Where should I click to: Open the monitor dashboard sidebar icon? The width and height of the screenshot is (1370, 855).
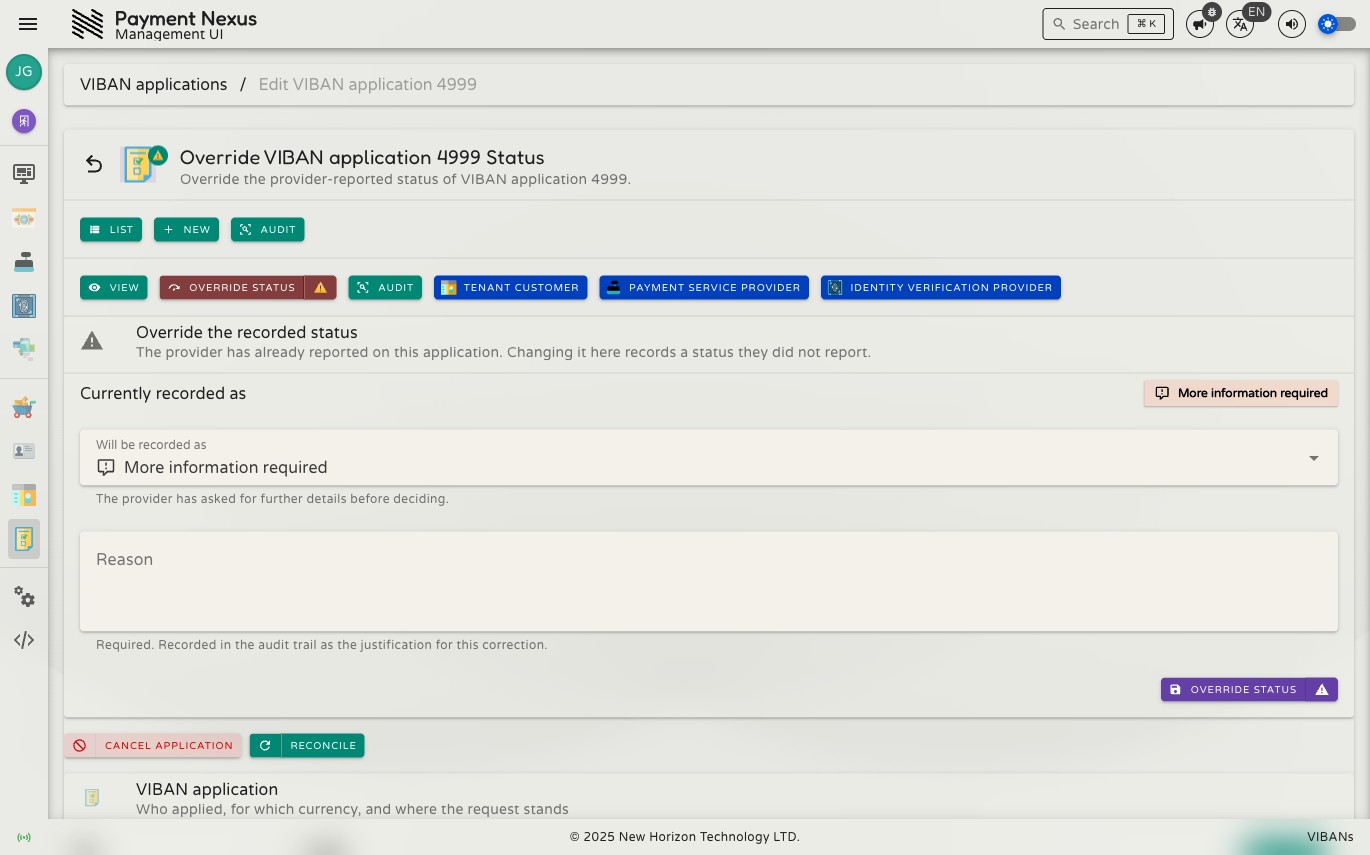[24, 174]
